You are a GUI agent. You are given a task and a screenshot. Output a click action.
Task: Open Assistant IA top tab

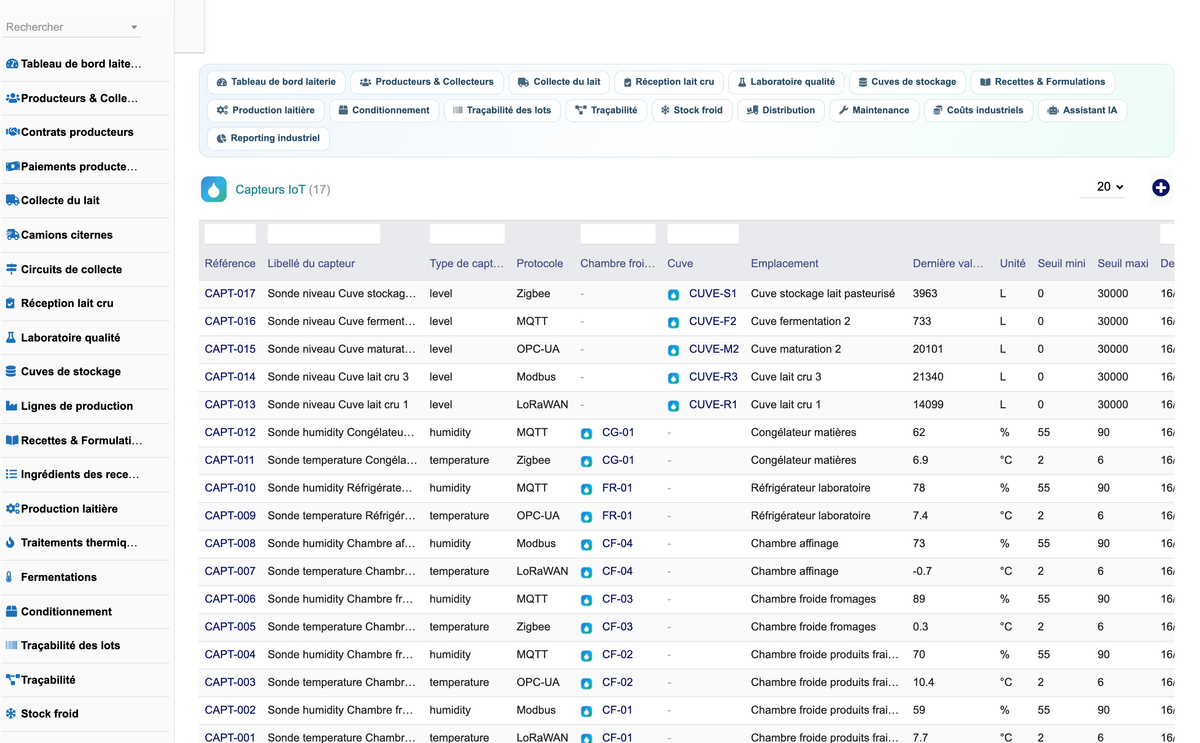click(1082, 110)
